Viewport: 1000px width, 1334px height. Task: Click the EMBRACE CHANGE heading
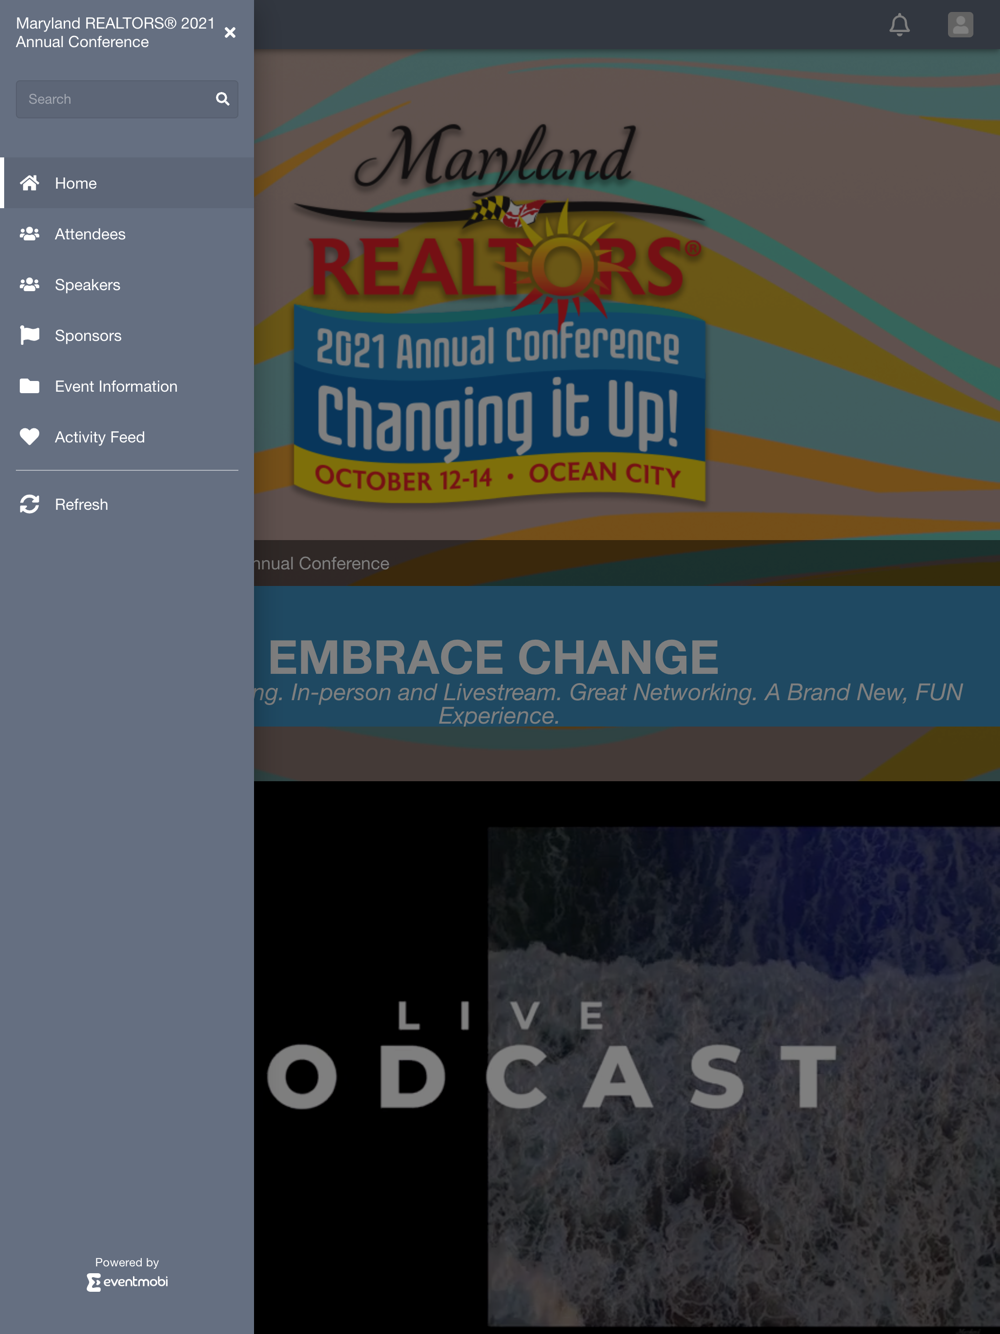pyautogui.click(x=494, y=657)
